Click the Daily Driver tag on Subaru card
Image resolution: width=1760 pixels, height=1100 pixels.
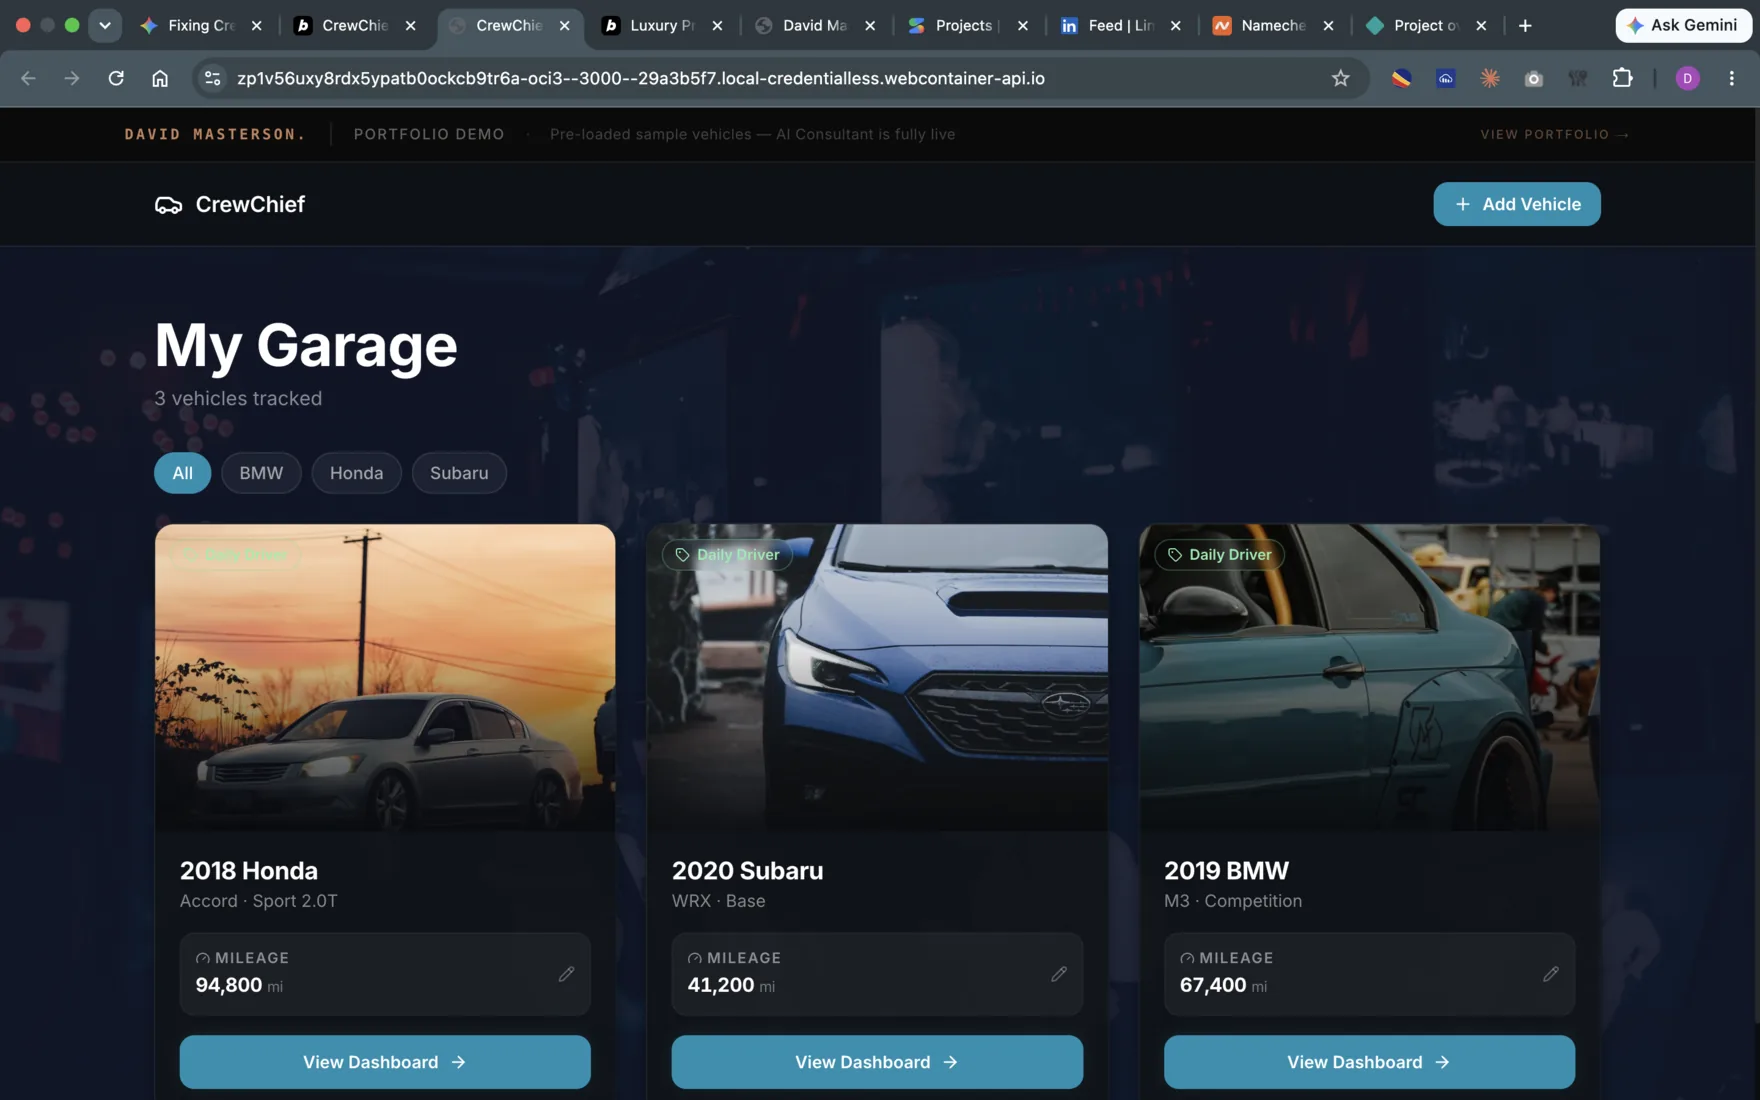coord(727,555)
